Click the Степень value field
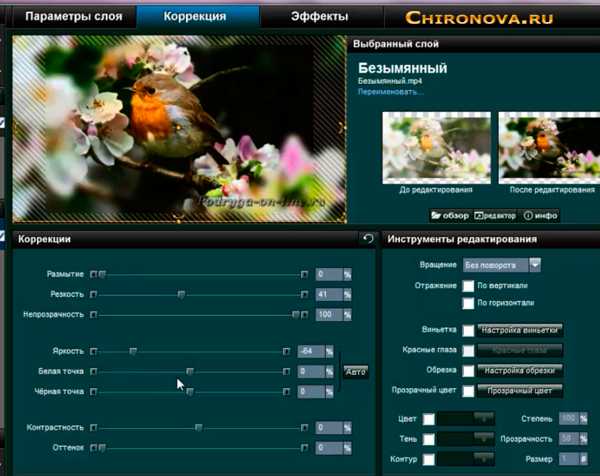Image resolution: width=600 pixels, height=476 pixels. tap(569, 419)
